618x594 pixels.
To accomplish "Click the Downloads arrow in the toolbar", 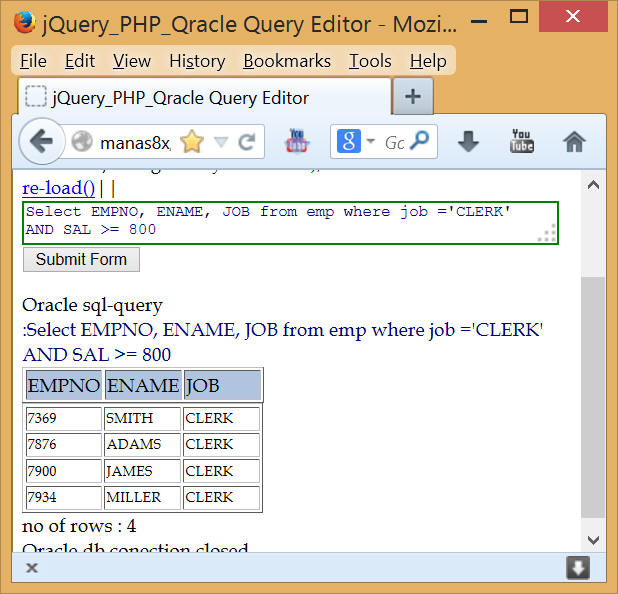I will [x=468, y=142].
